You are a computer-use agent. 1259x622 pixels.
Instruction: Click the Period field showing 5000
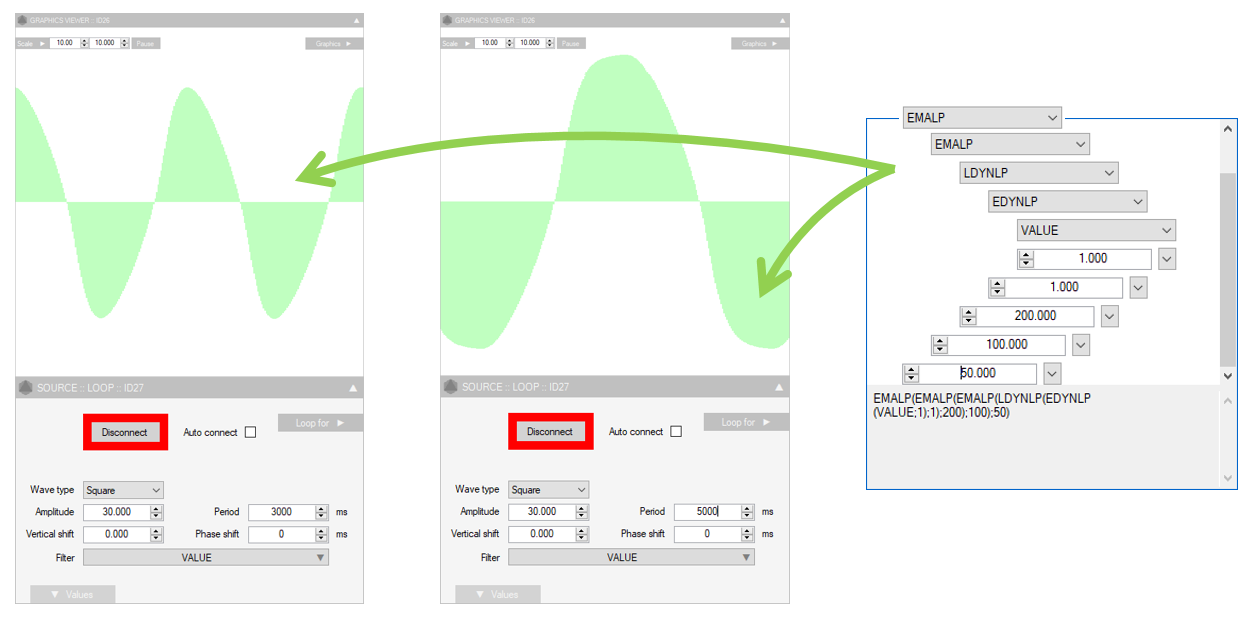(707, 511)
